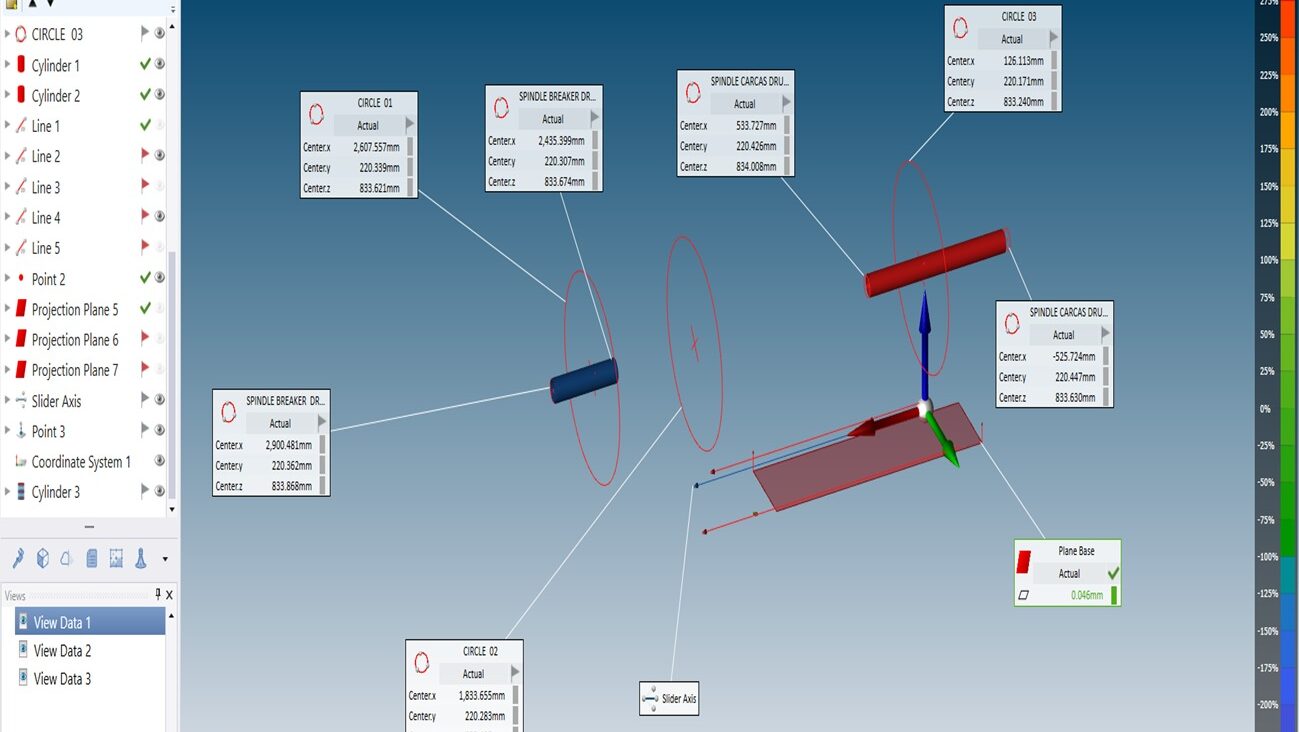1299x732 pixels.
Task: Click the Cylinder 3 blue cylinder icon
Action: (x=21, y=492)
